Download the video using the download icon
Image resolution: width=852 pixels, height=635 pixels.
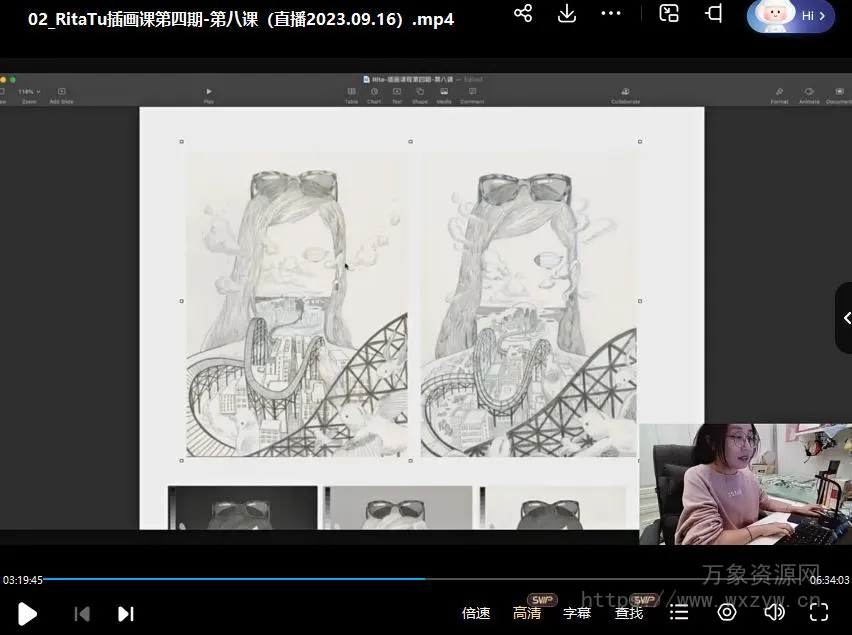coord(567,13)
